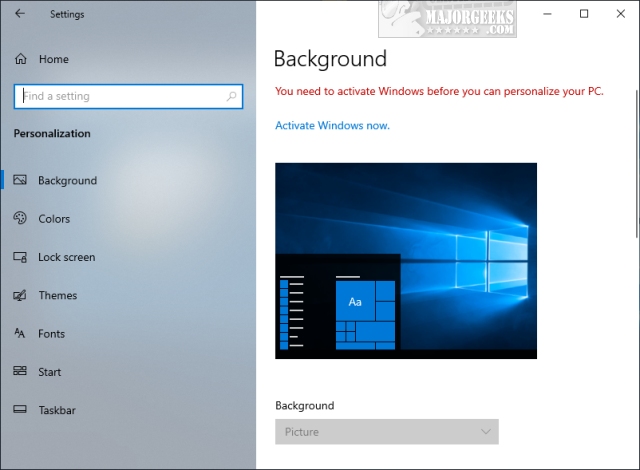This screenshot has width=640, height=470.
Task: Click the Background picture icon in sidebar
Action: [x=20, y=180]
